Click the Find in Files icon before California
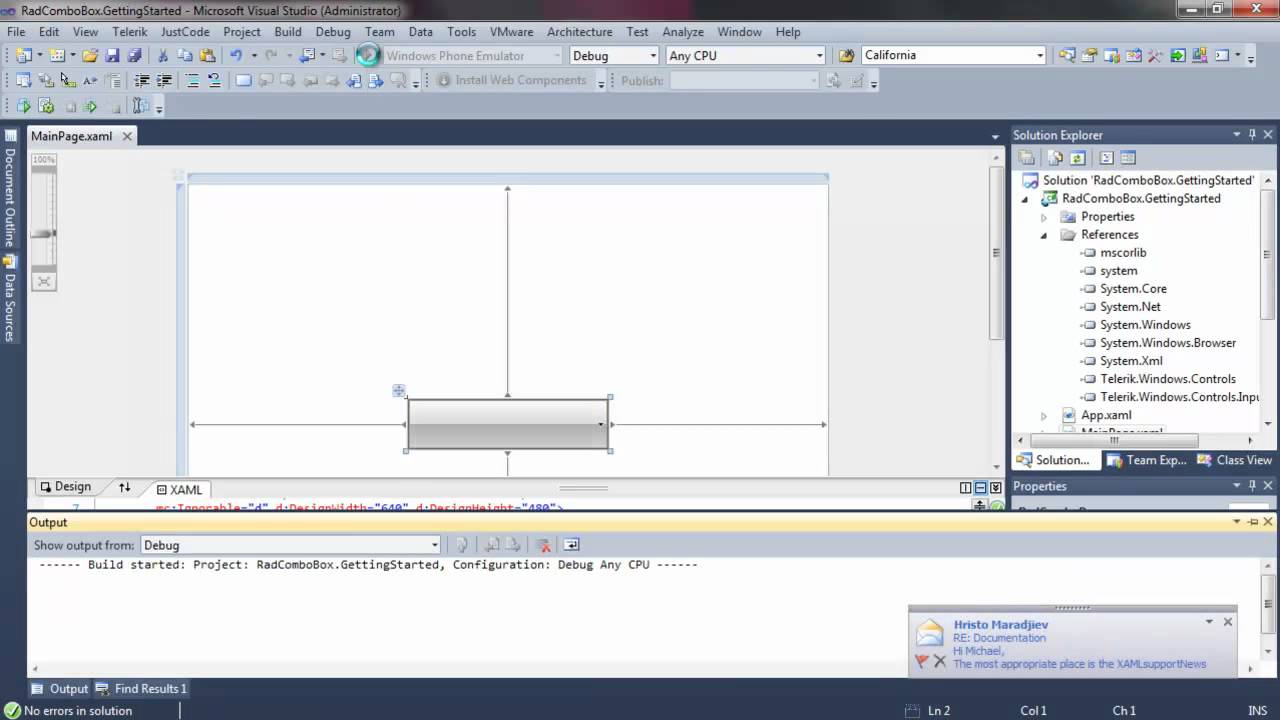Image resolution: width=1280 pixels, height=720 pixels. click(x=846, y=55)
